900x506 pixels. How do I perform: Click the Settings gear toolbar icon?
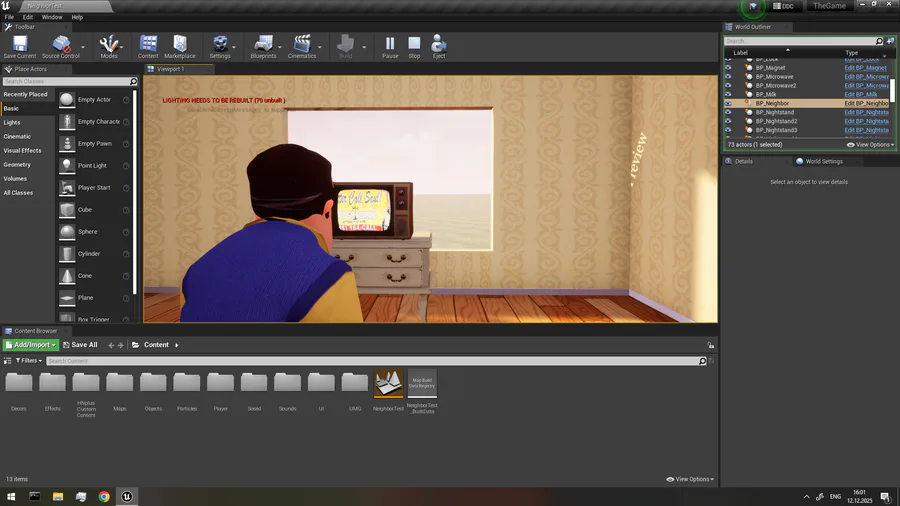pos(220,46)
